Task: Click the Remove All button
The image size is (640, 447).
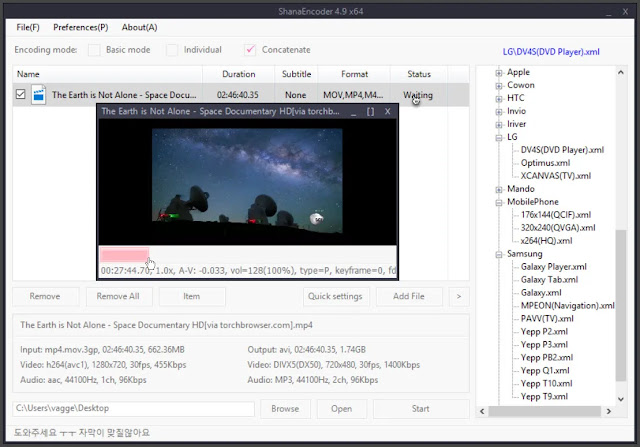Action: [118, 296]
